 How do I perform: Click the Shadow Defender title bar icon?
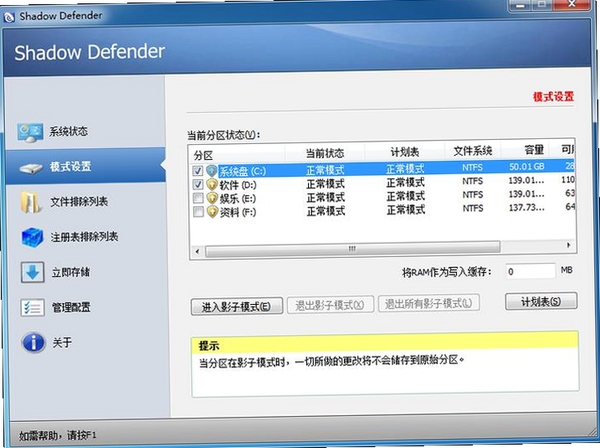[x=9, y=17]
